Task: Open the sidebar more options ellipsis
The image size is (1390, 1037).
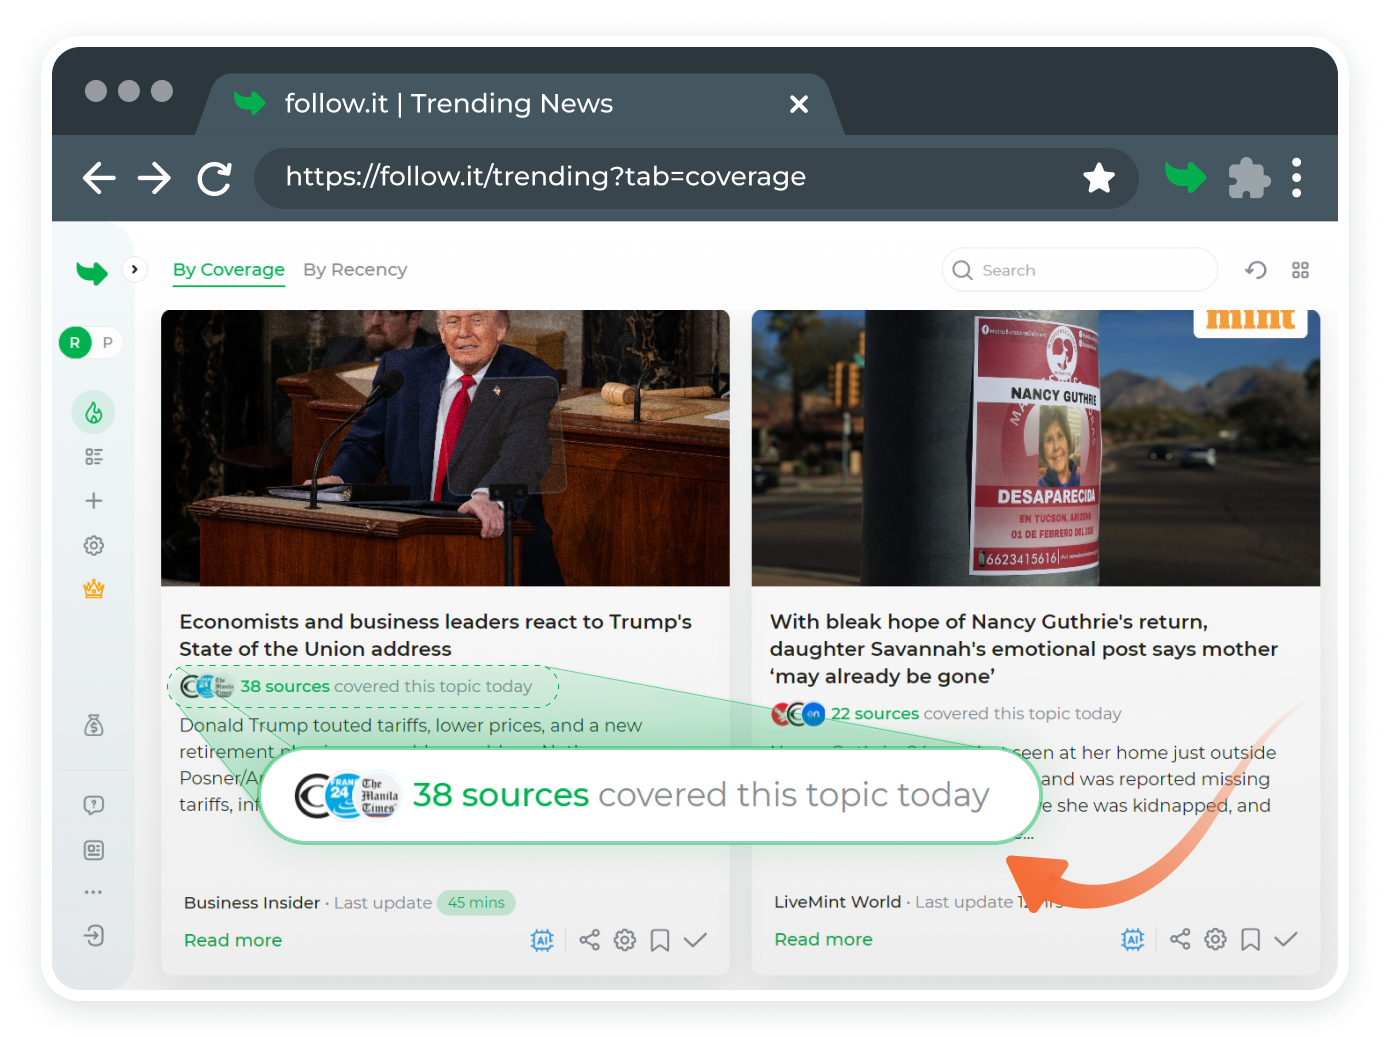Action: click(x=94, y=892)
